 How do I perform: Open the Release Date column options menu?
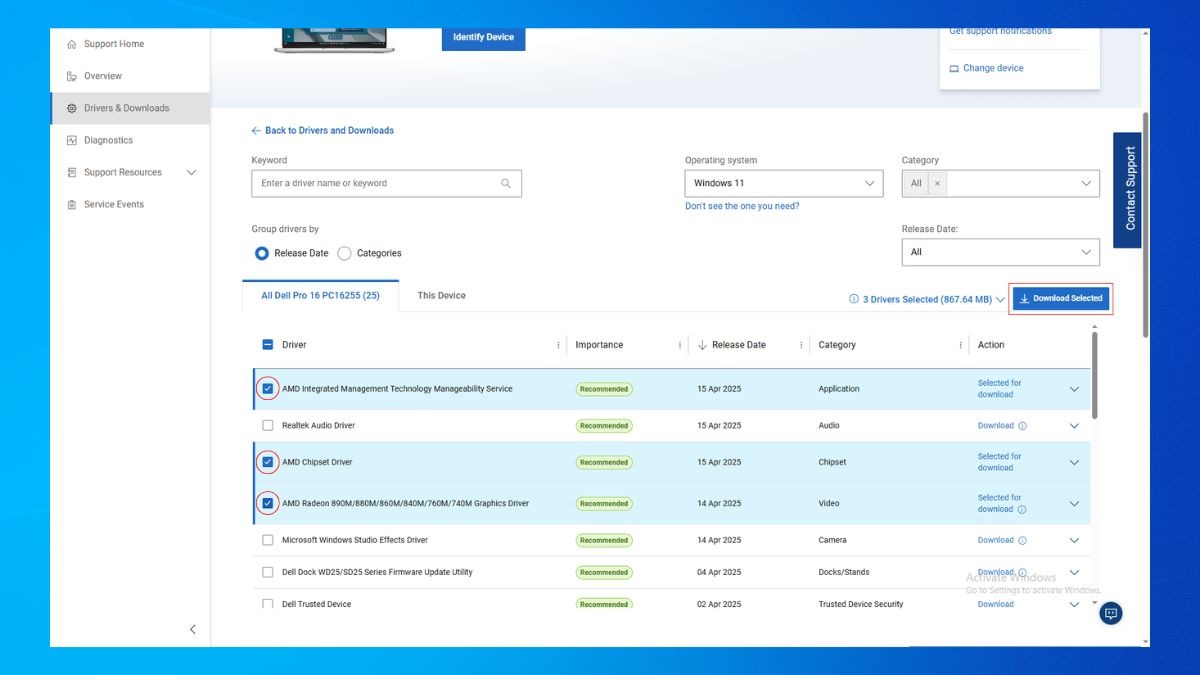tap(801, 345)
